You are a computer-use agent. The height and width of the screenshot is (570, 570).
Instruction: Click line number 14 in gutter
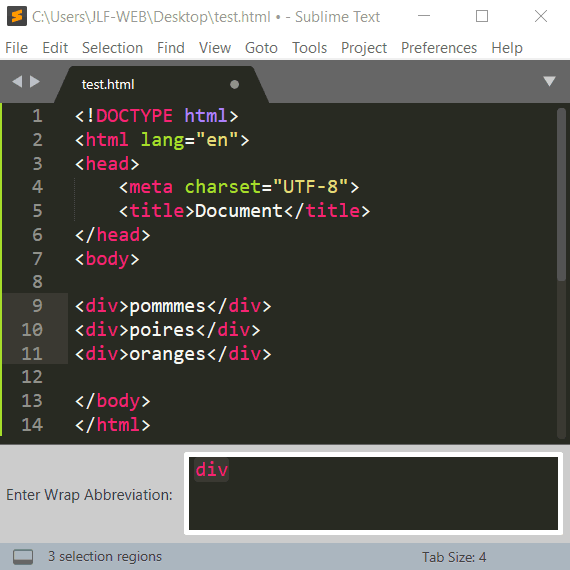32,425
